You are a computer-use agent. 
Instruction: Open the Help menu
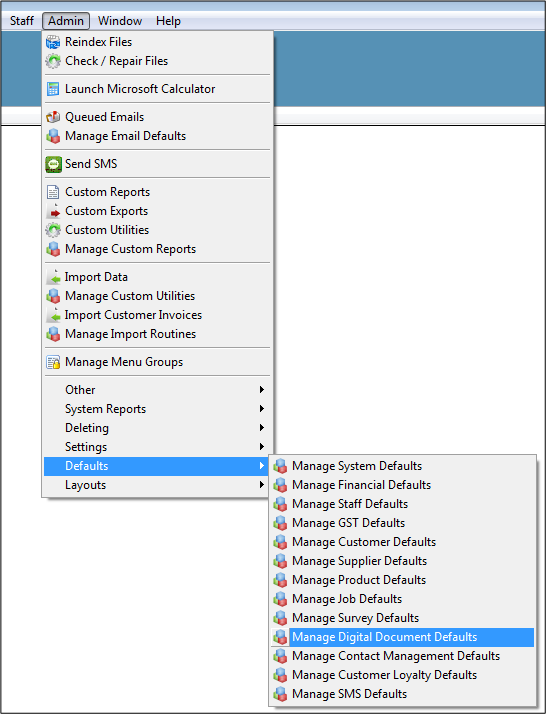(168, 21)
